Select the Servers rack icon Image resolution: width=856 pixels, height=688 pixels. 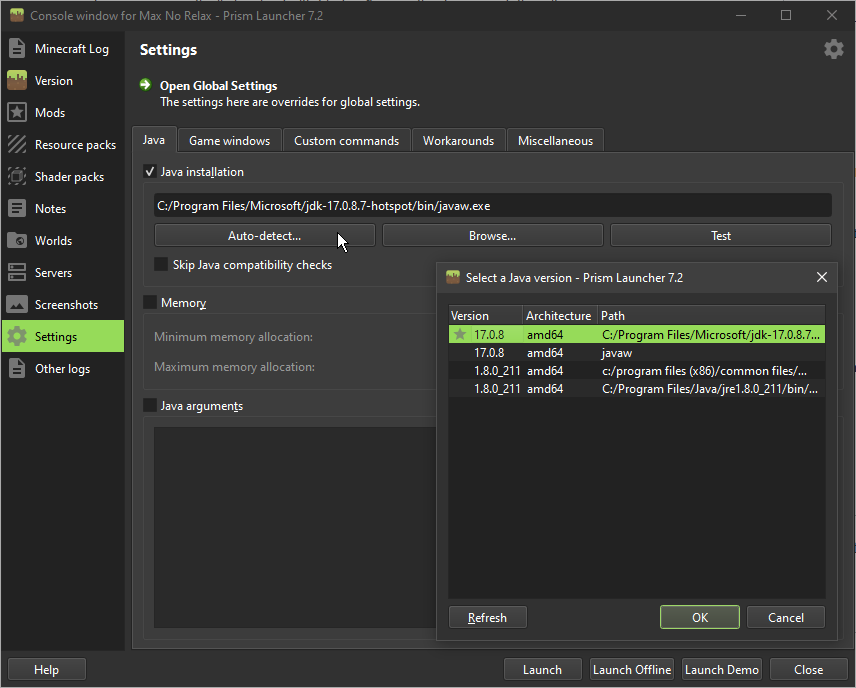tap(17, 272)
